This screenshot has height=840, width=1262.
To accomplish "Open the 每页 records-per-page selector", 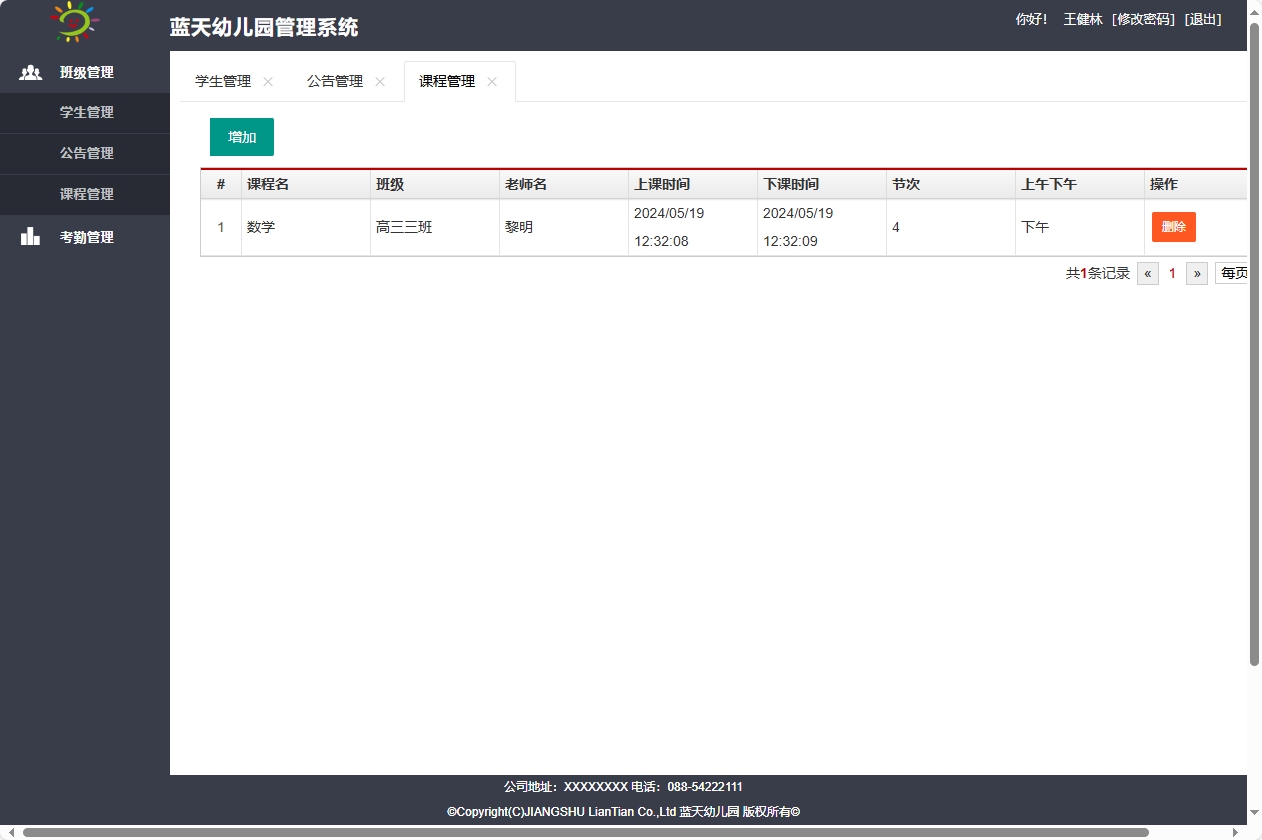I will click(x=1235, y=272).
